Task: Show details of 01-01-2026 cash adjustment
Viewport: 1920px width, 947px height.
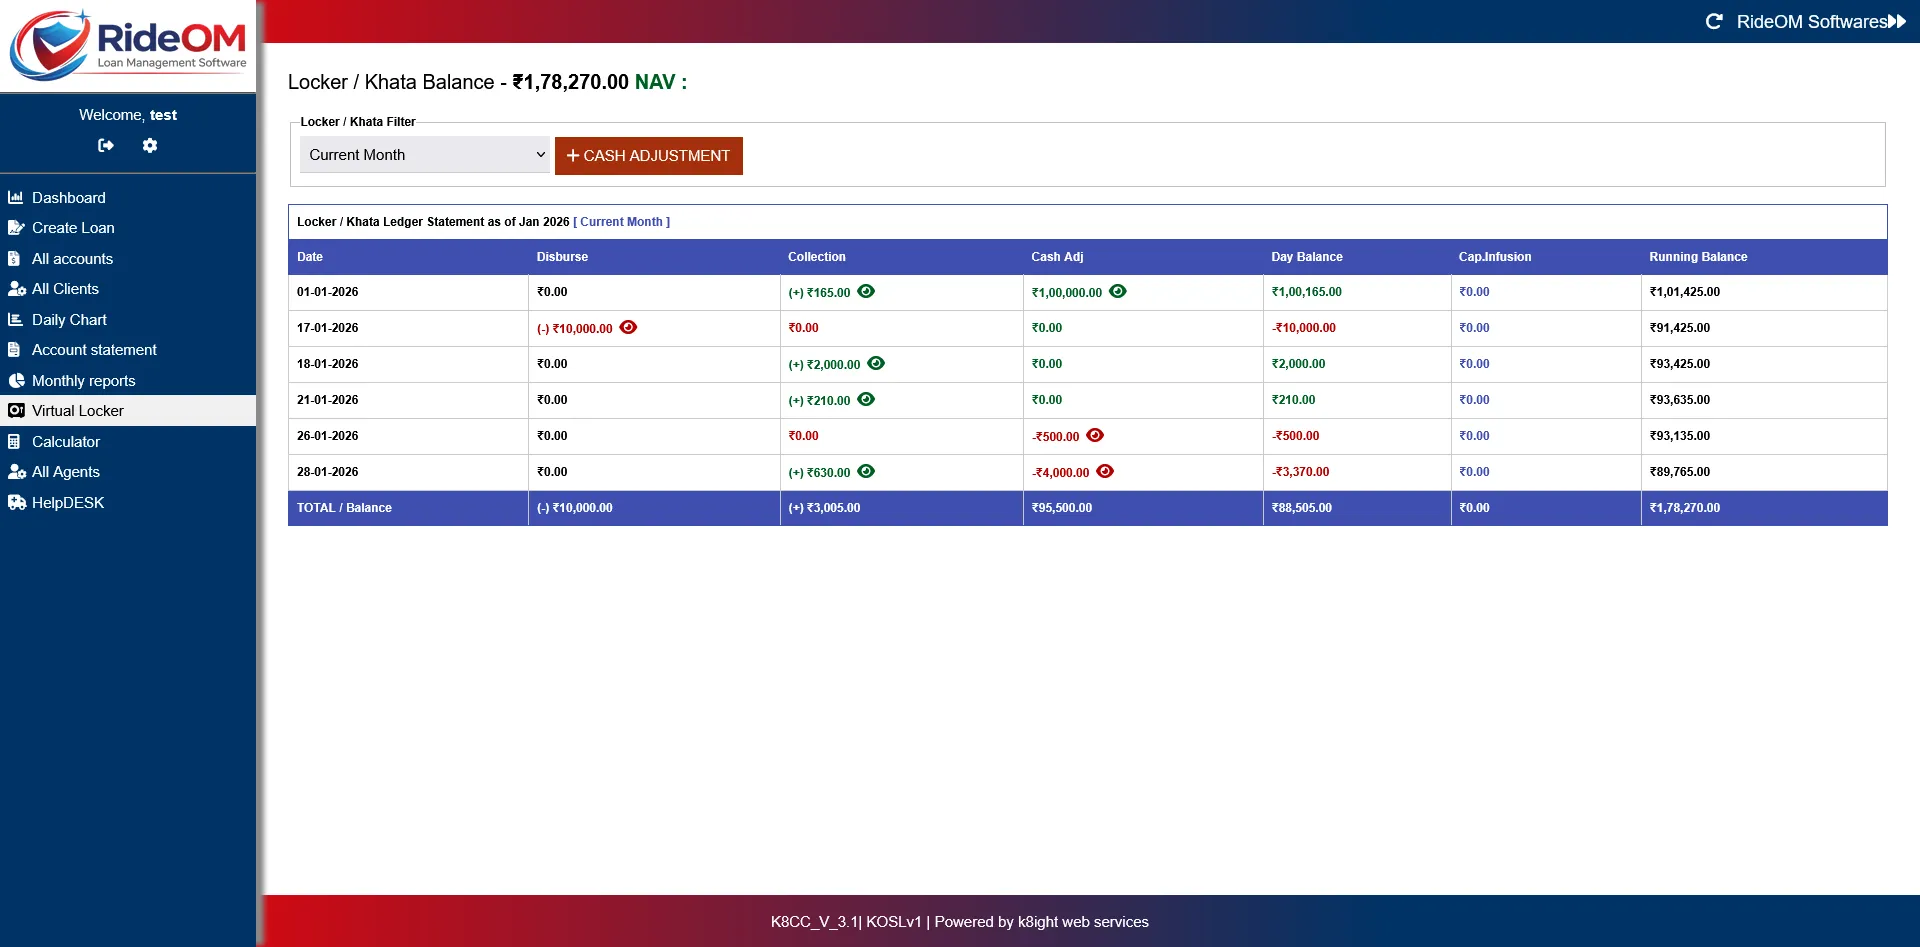Action: coord(1117,291)
